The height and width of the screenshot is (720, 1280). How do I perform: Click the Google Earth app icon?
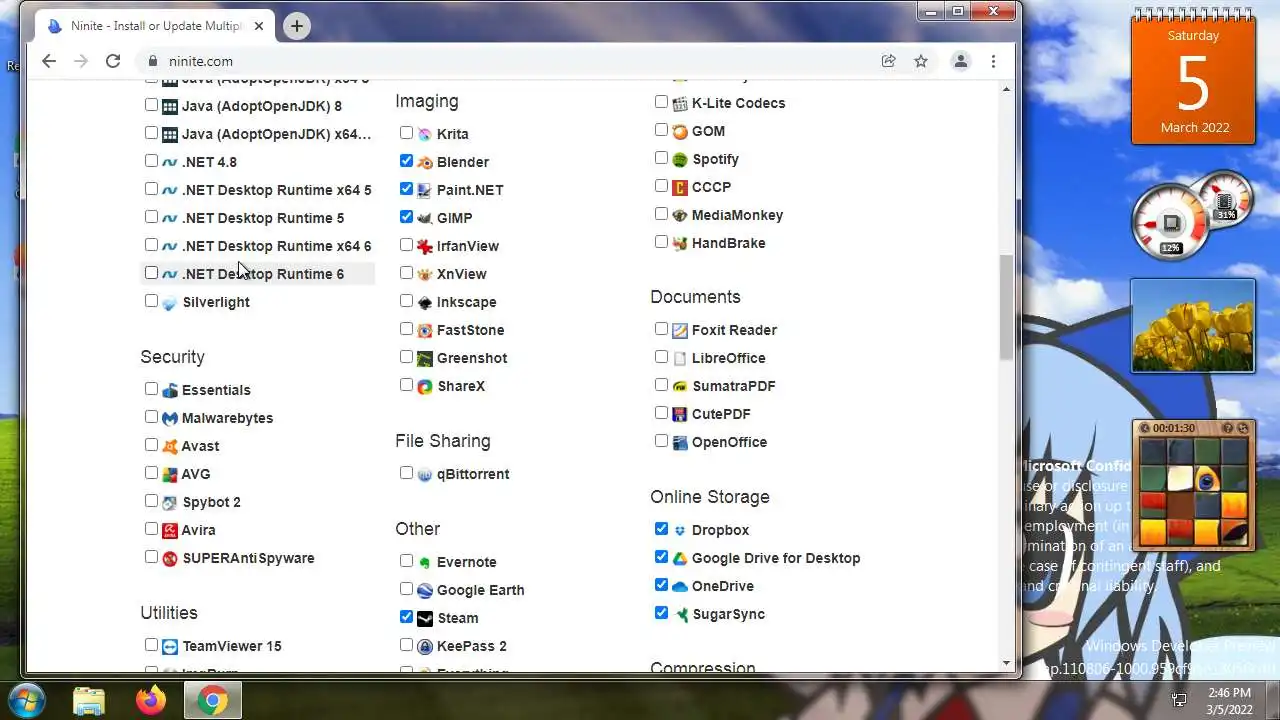[425, 590]
